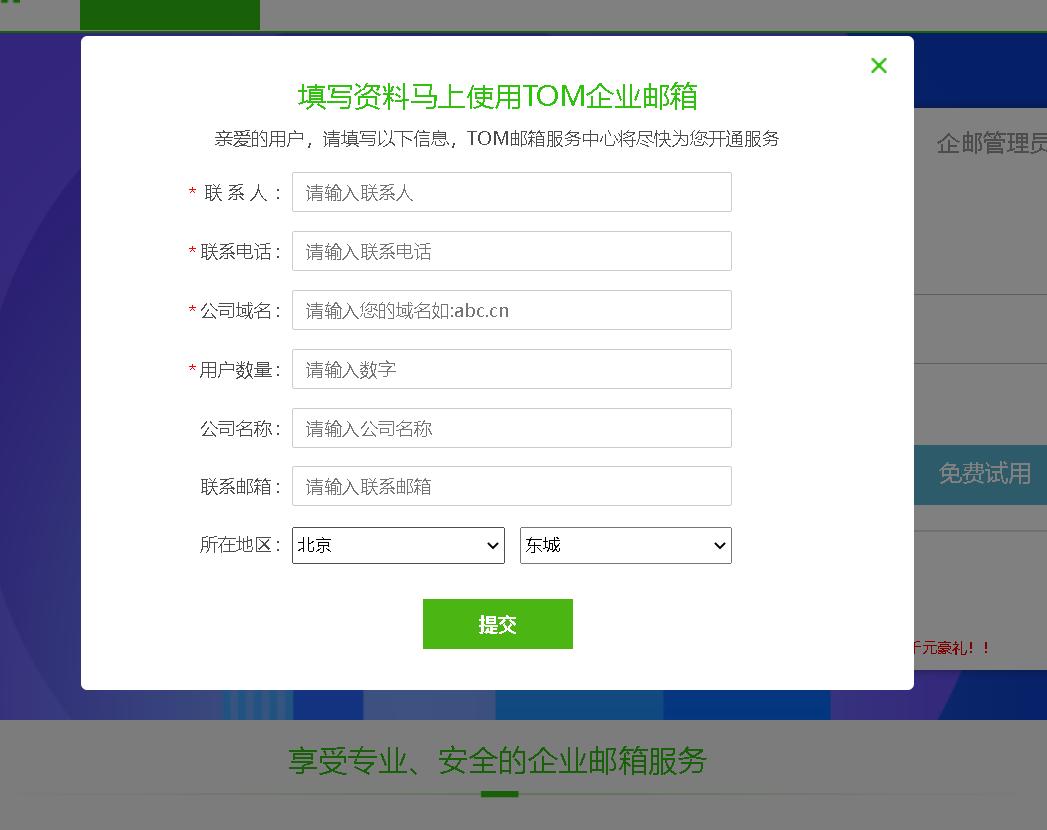Click the 联系邮箱 contact email field

511,486
